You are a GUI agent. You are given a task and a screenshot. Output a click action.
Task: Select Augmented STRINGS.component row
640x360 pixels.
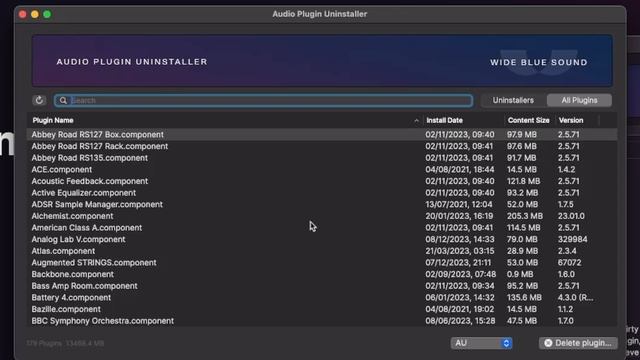pyautogui.click(x=322, y=262)
